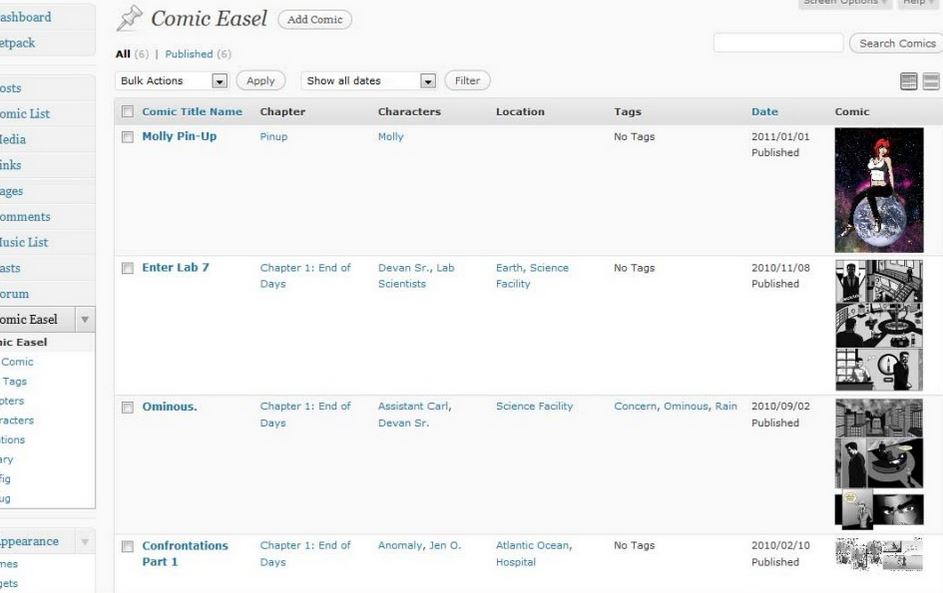The width and height of the screenshot is (943, 593).
Task: Click the Pinup chapter link
Action: point(274,137)
